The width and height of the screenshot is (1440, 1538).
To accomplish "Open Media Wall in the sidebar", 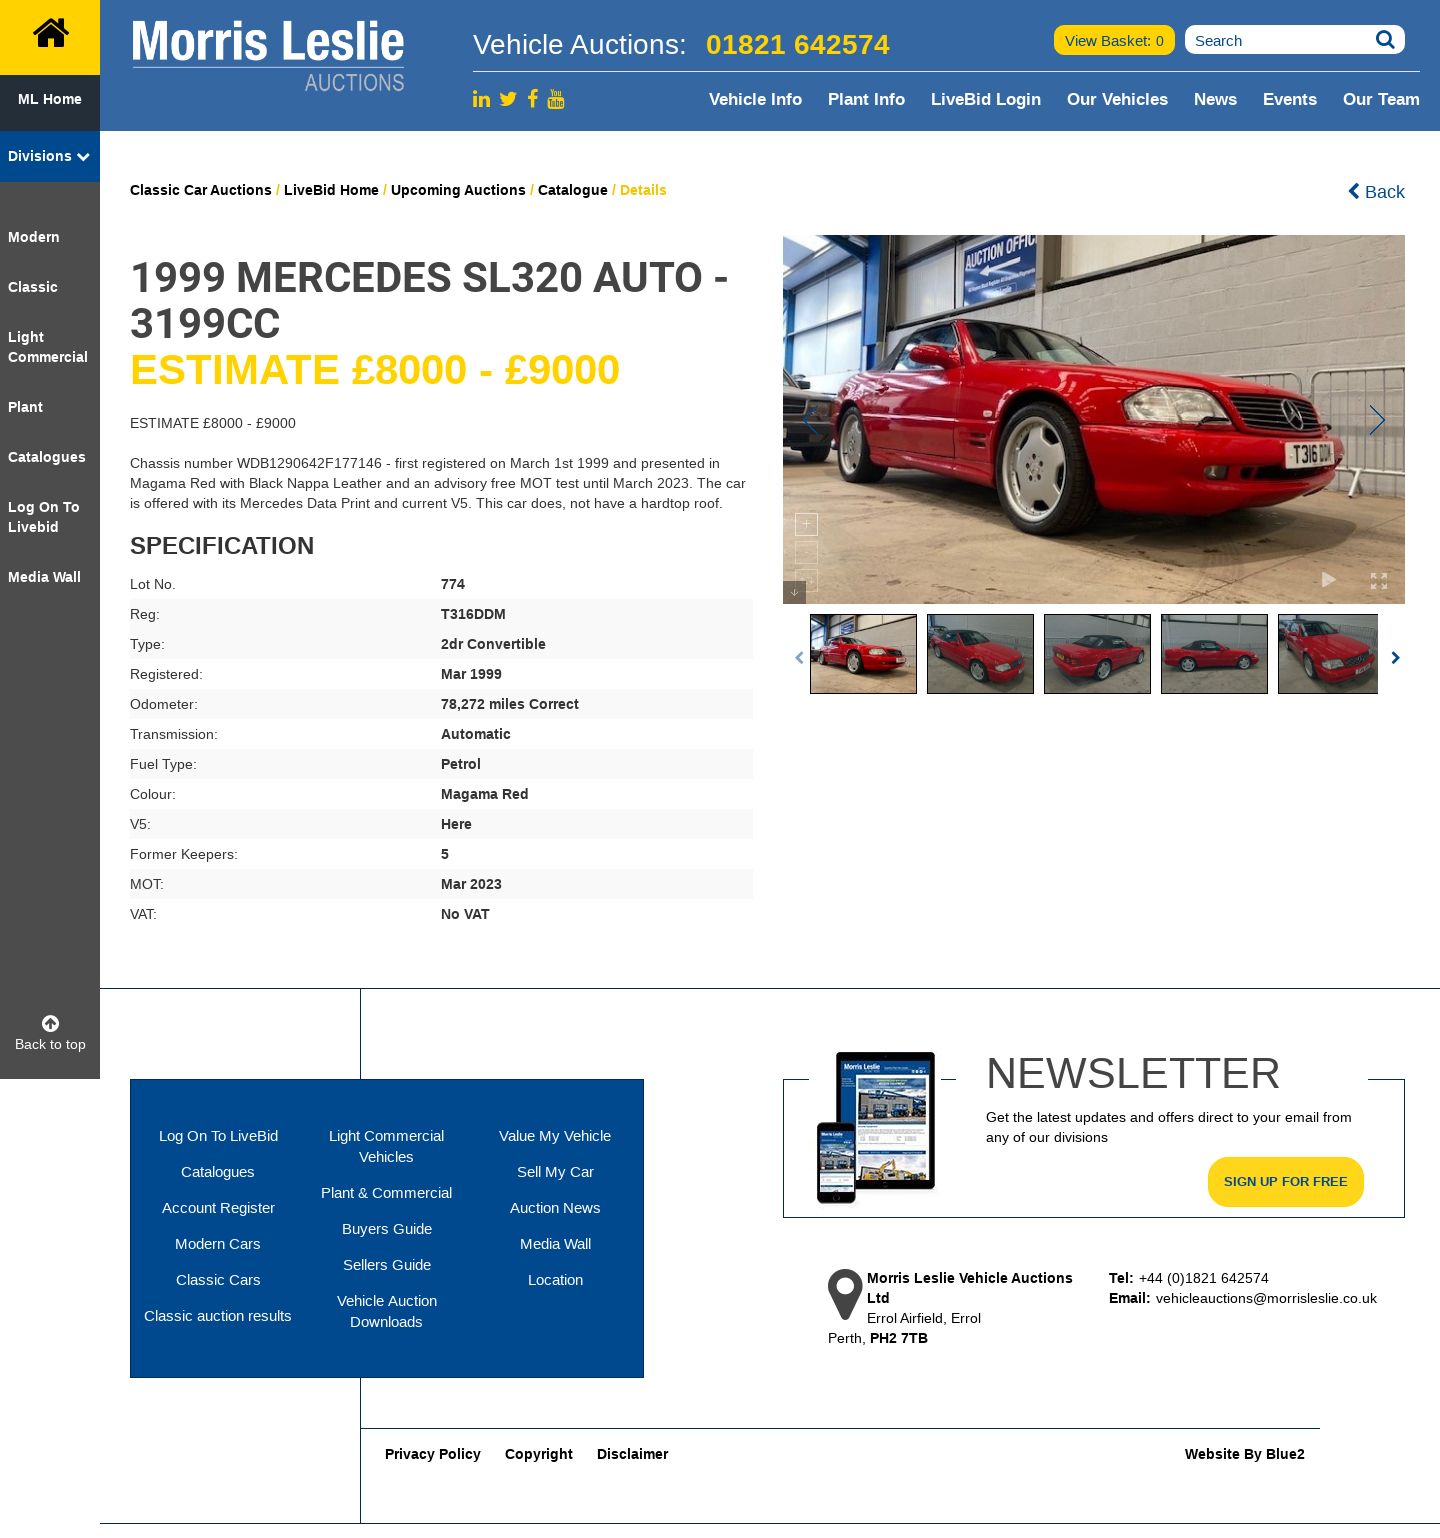I will (44, 577).
